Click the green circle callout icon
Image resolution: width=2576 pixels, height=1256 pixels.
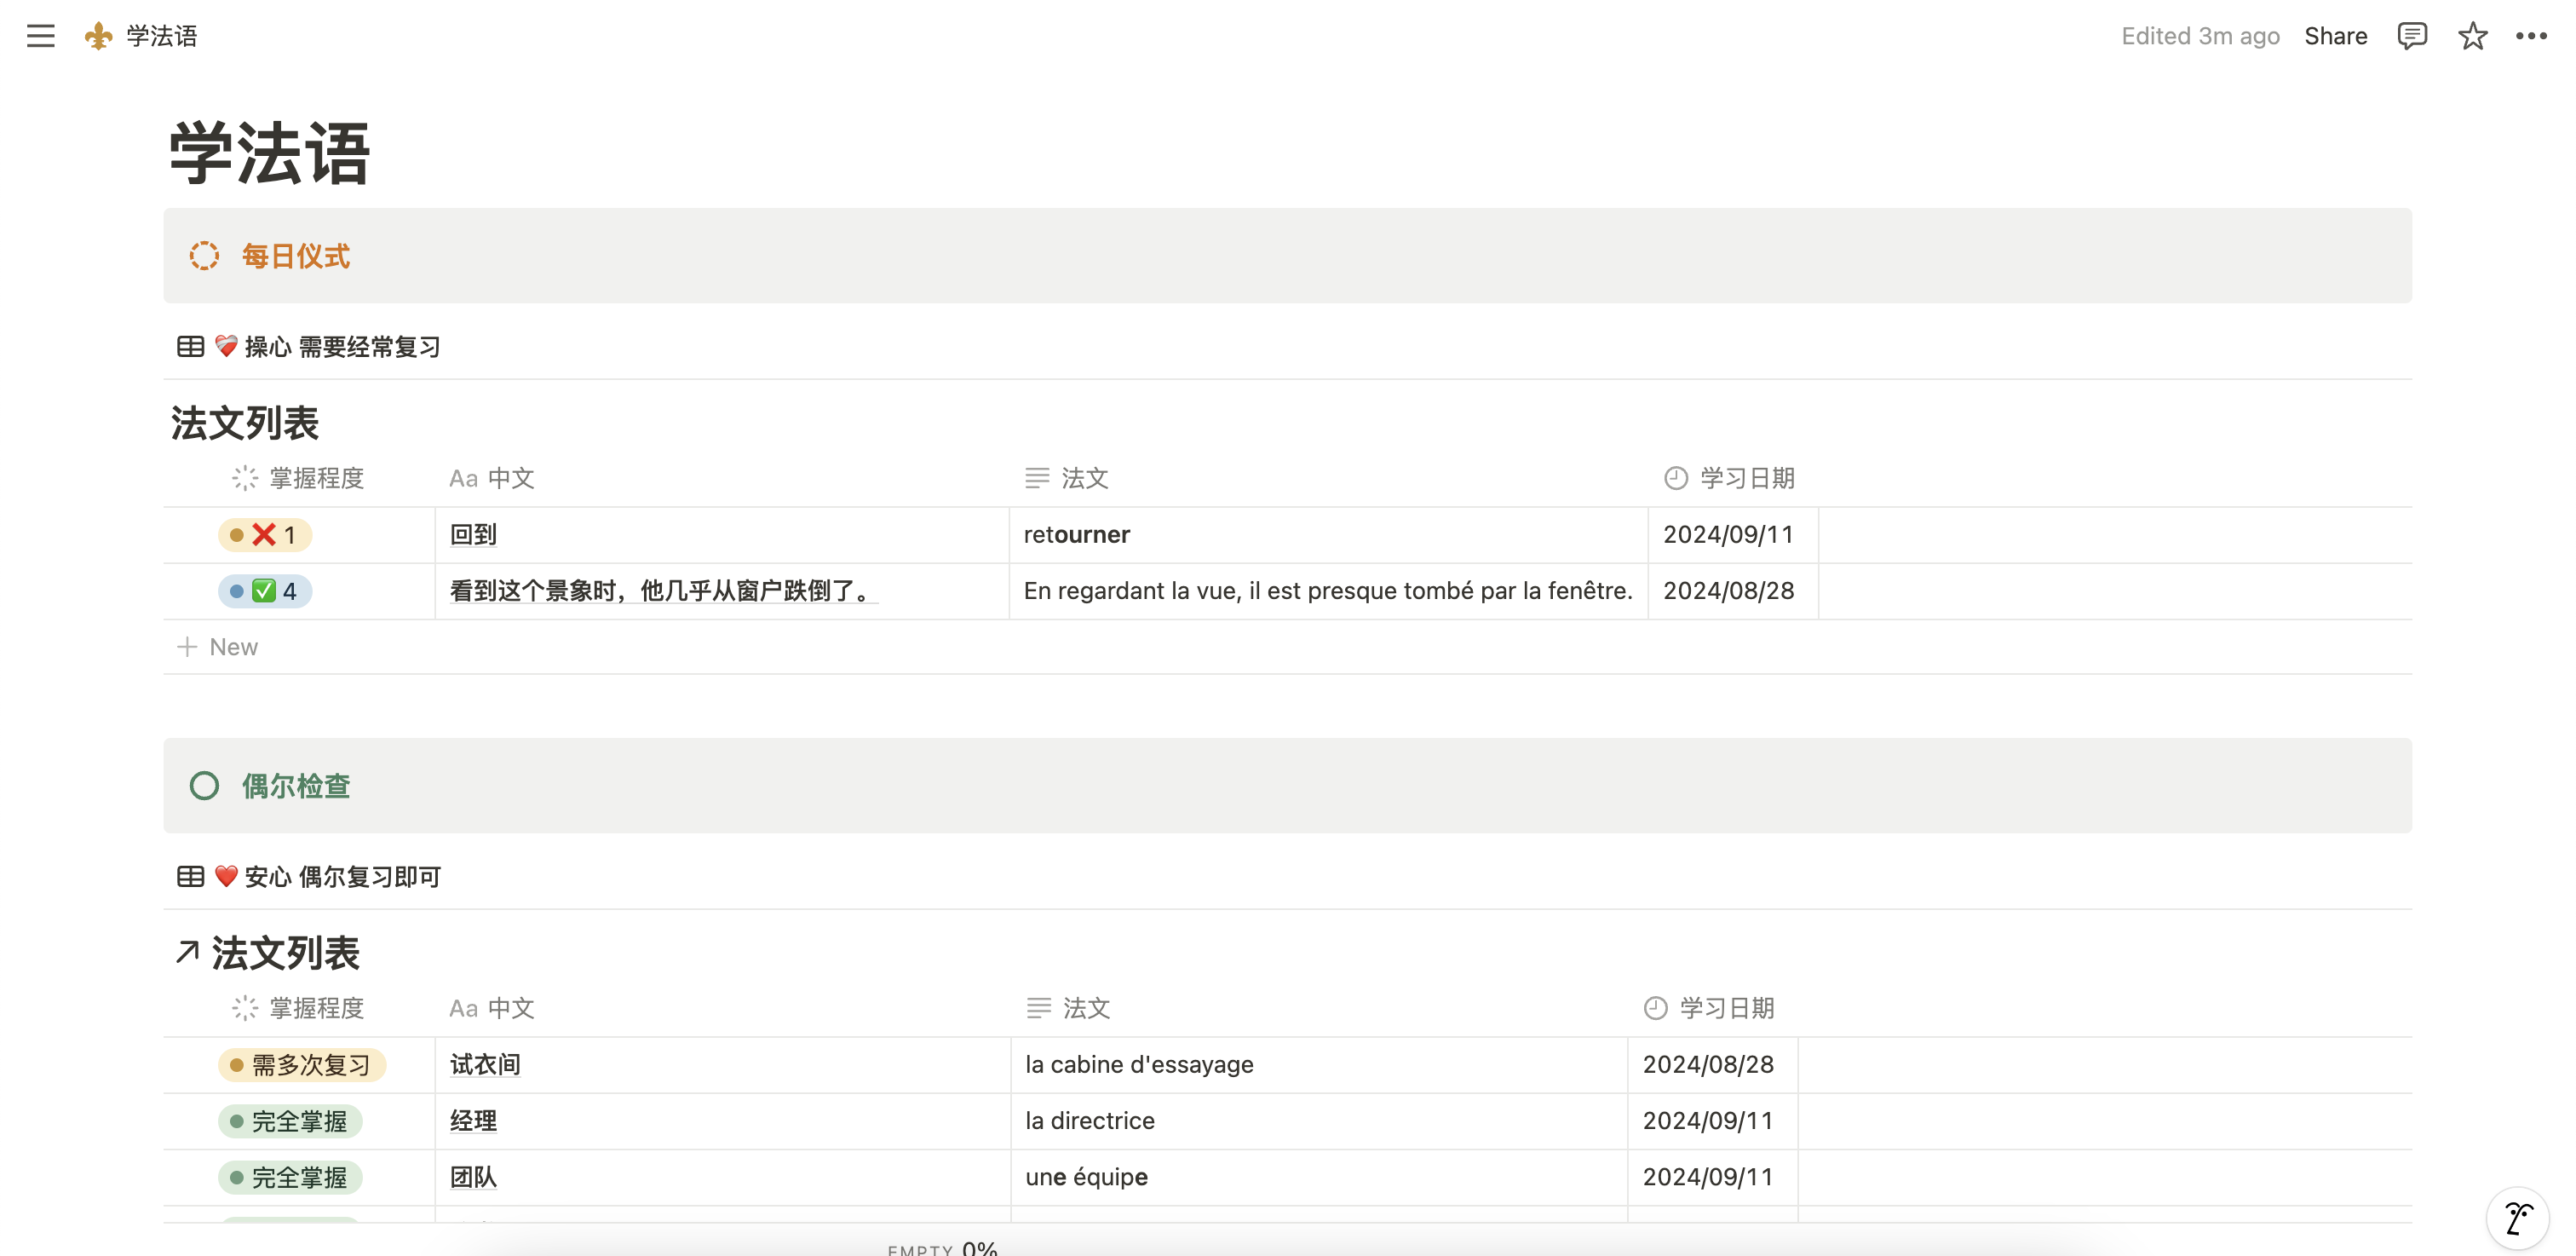point(204,786)
